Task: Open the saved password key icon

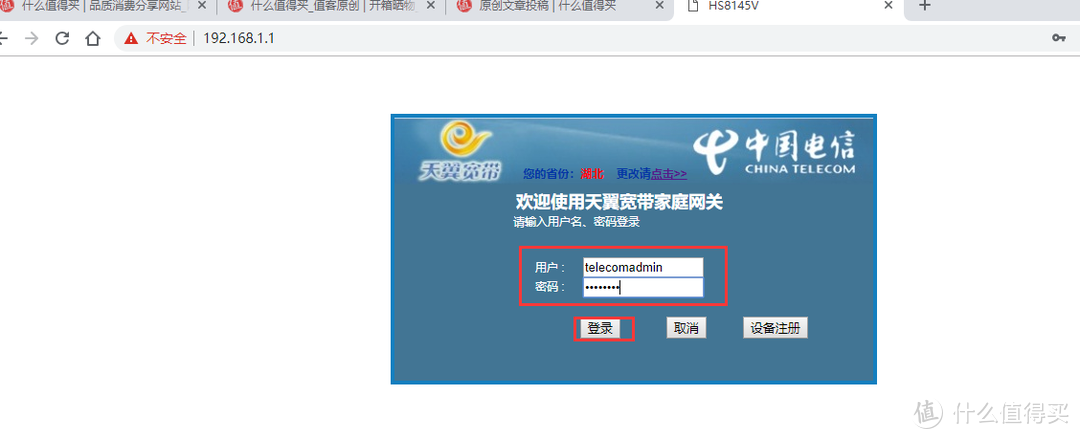Action: pyautogui.click(x=1059, y=38)
